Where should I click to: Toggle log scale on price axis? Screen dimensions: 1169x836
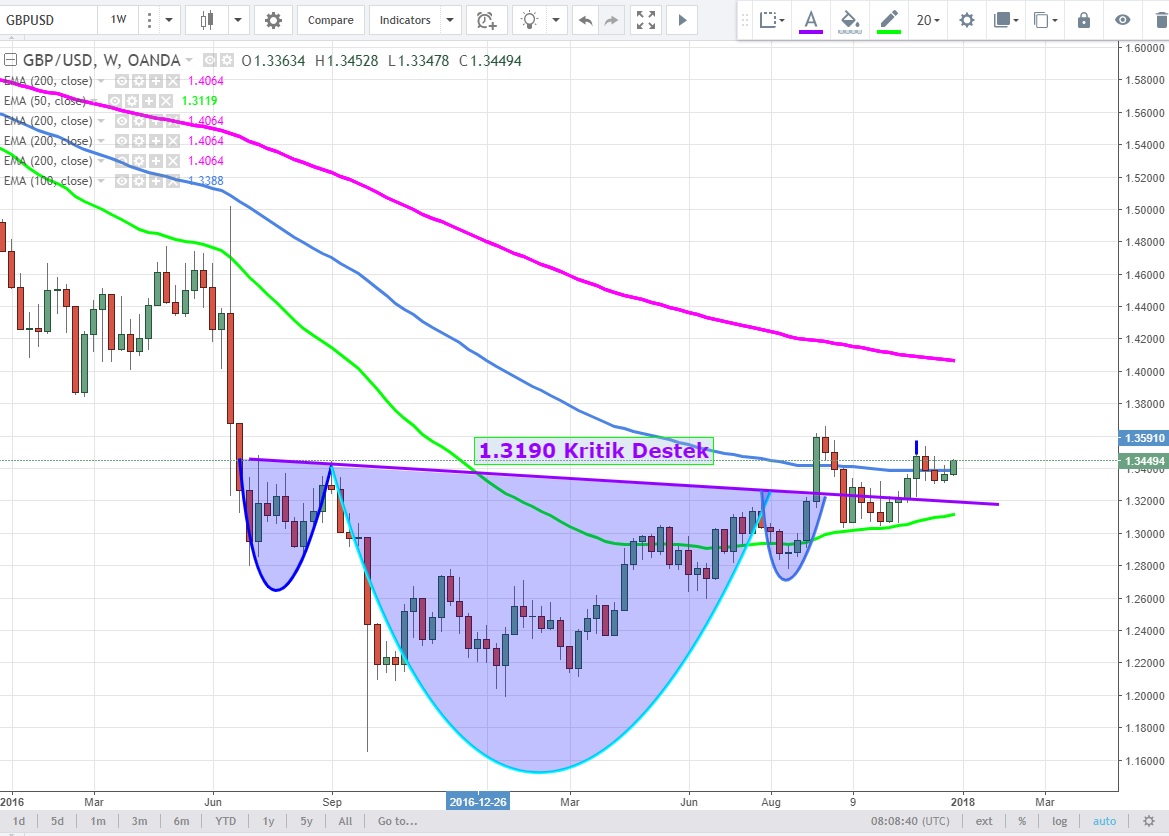coord(1059,821)
